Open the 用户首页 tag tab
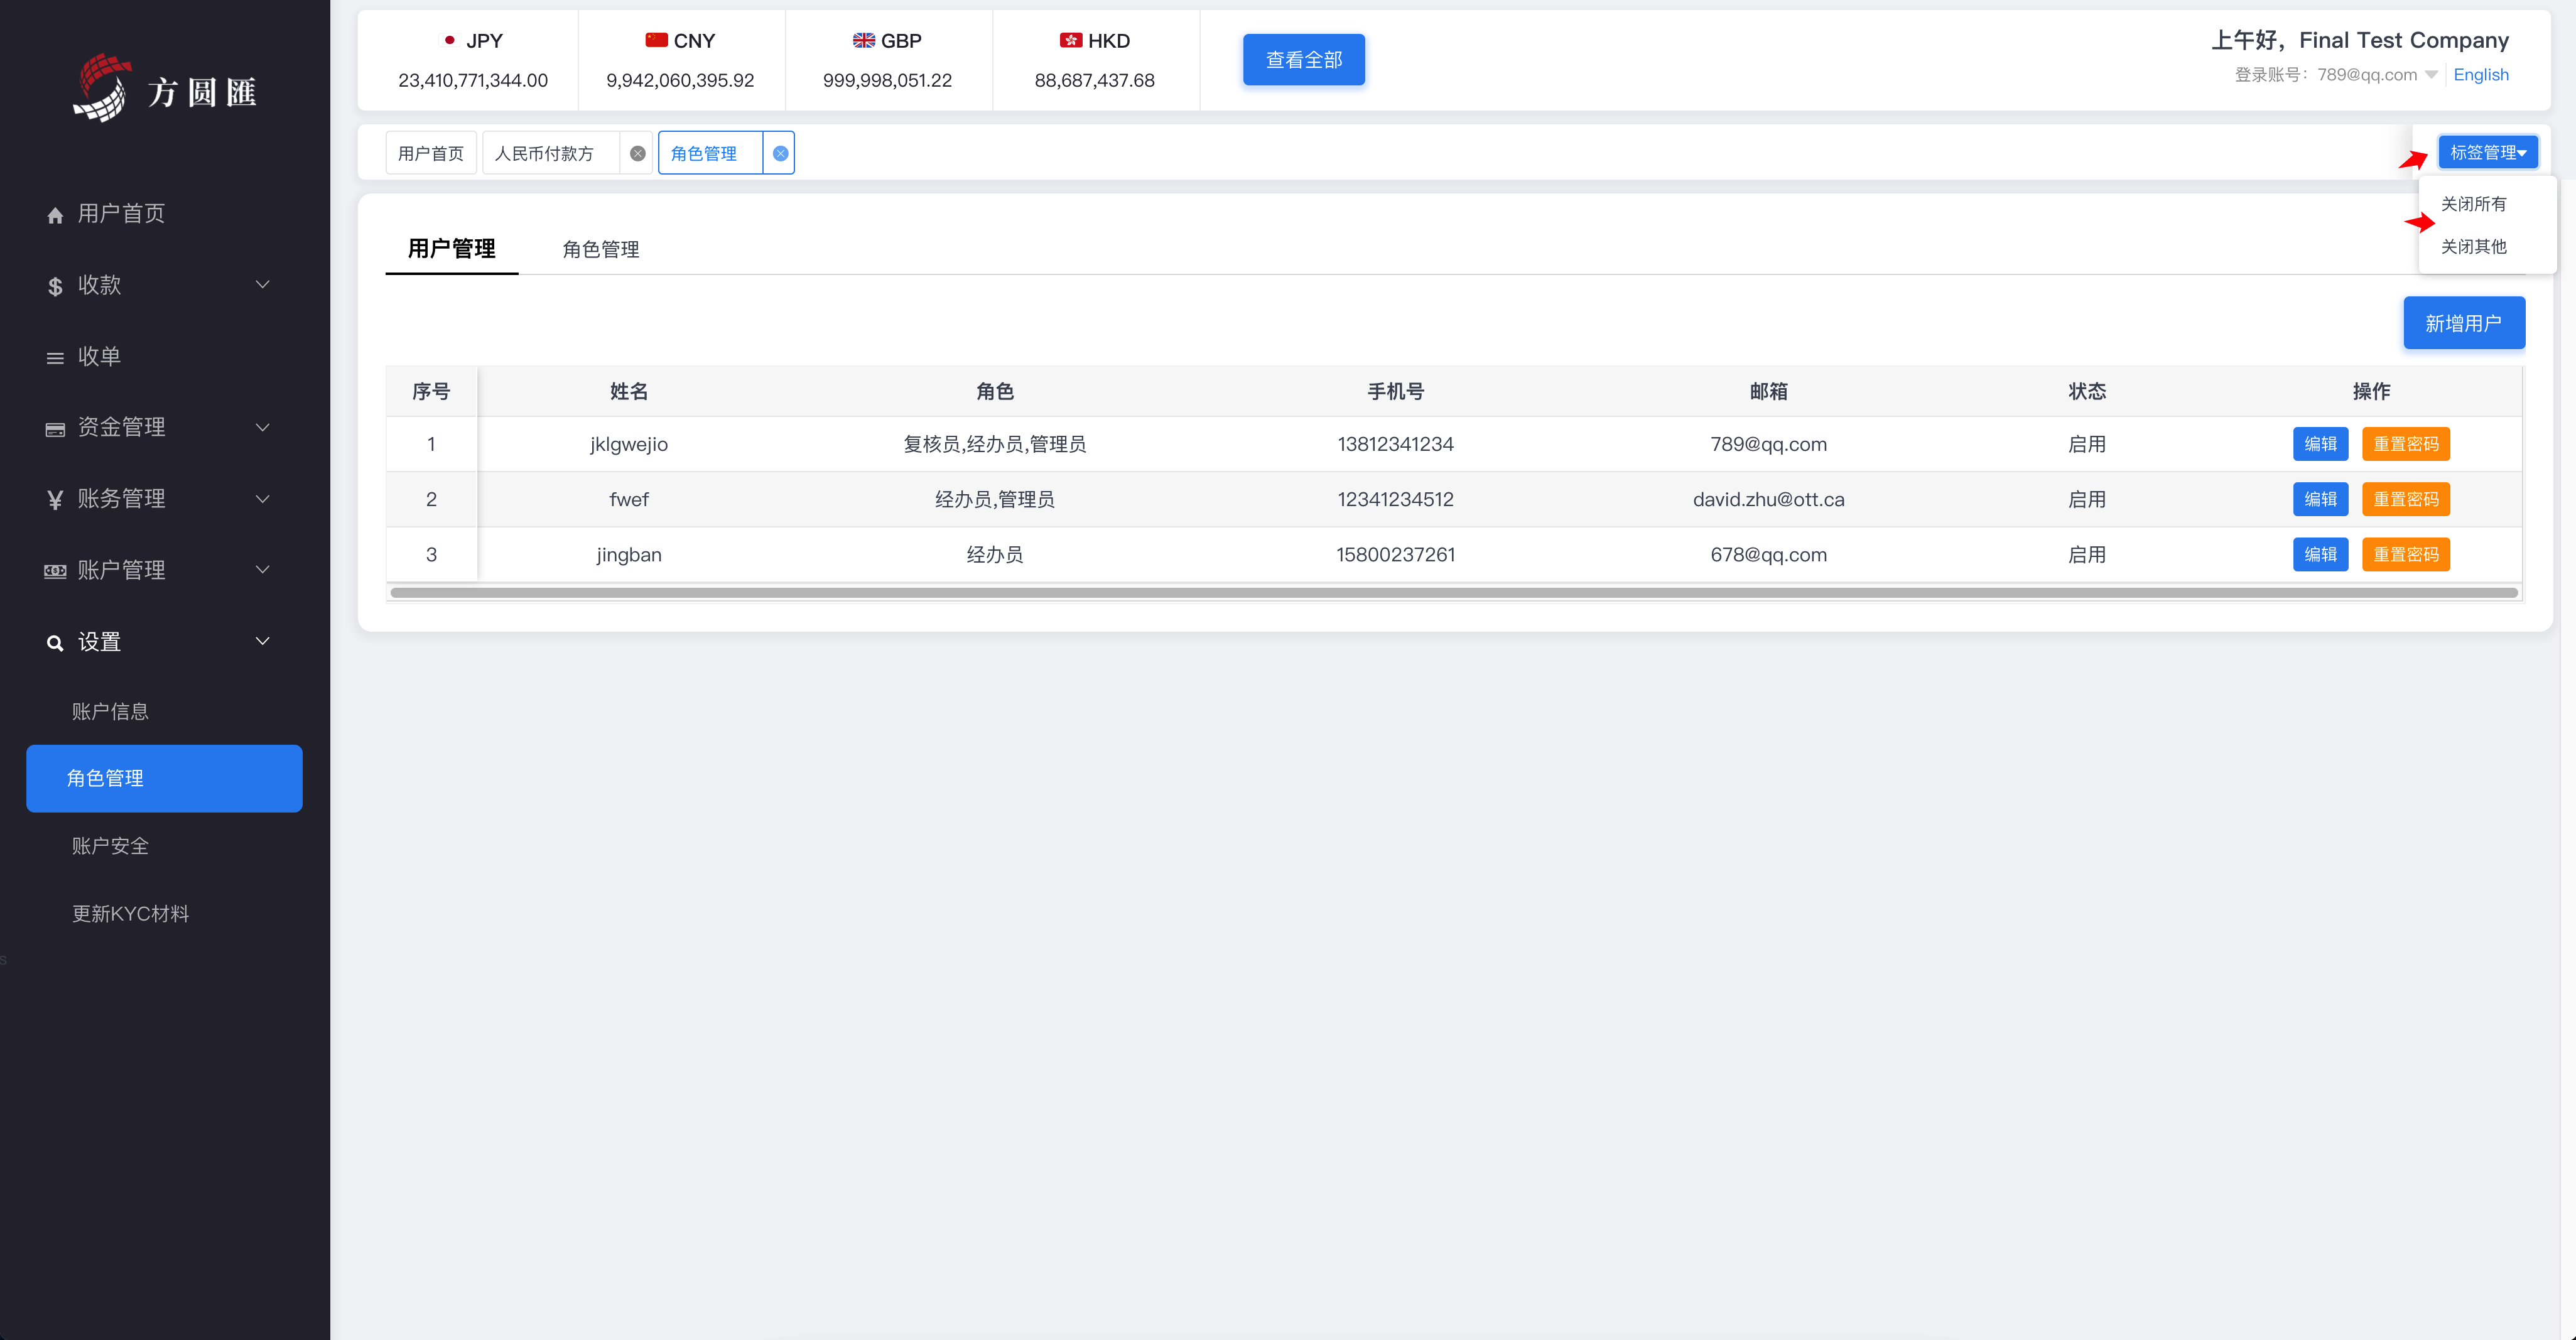 (x=431, y=153)
